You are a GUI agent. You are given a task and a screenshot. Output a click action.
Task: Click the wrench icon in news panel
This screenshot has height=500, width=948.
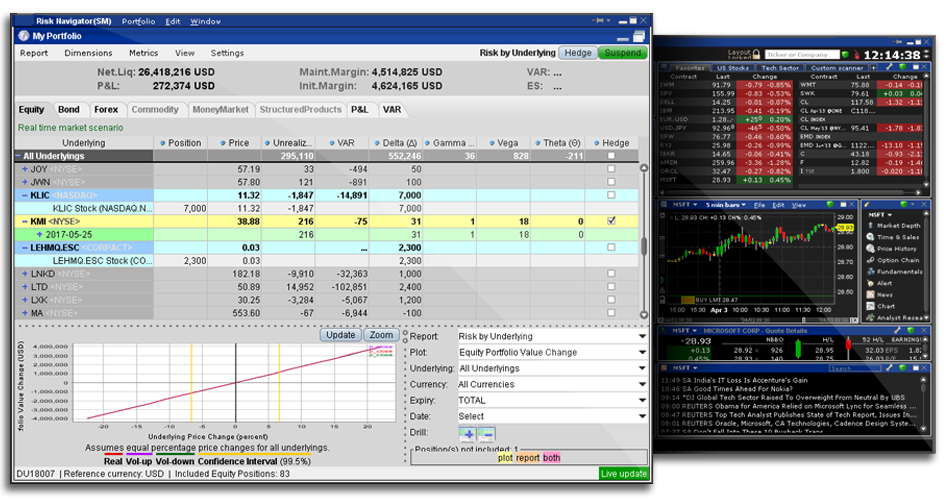(889, 368)
